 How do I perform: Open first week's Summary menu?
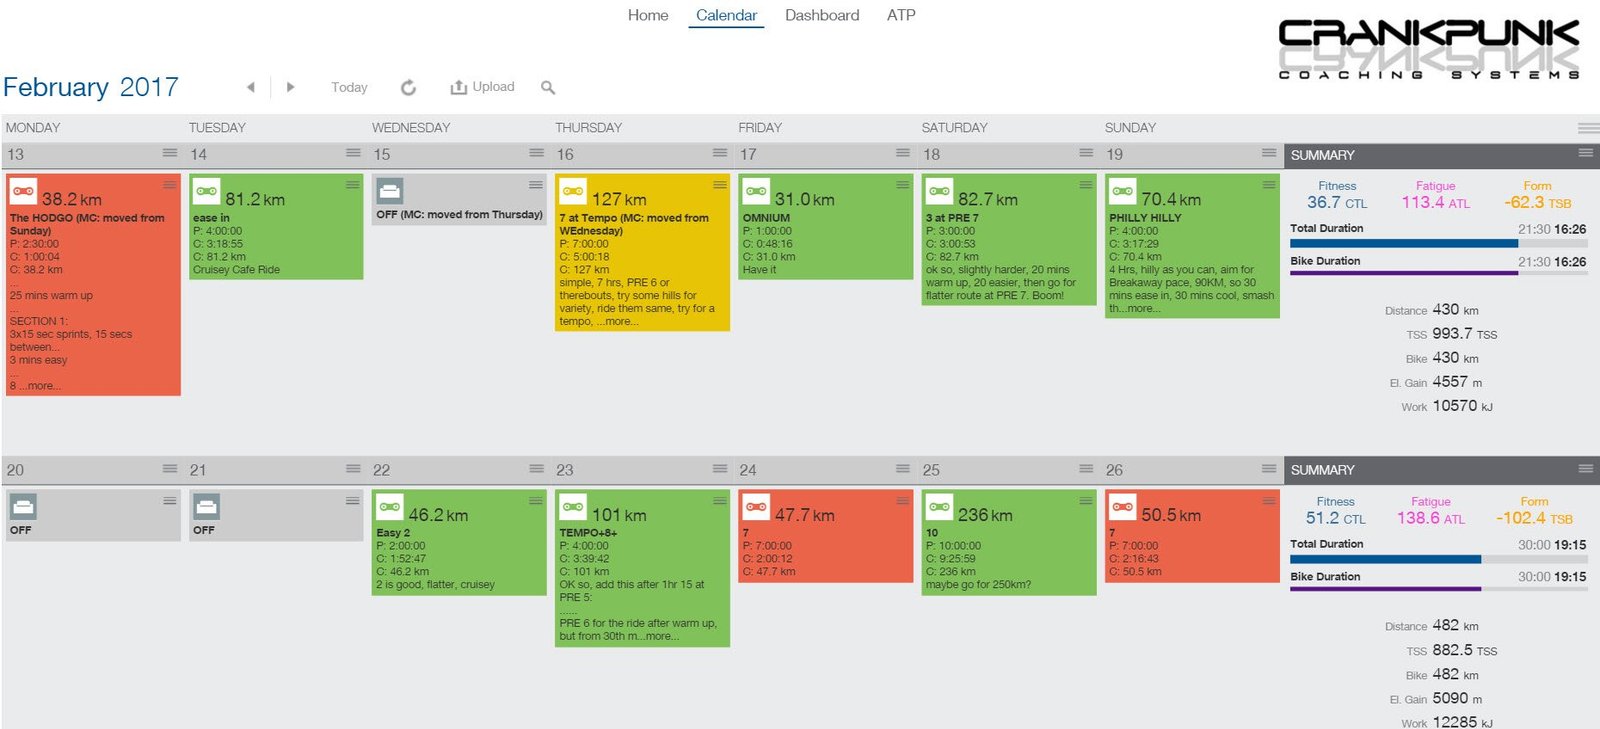pos(1585,153)
